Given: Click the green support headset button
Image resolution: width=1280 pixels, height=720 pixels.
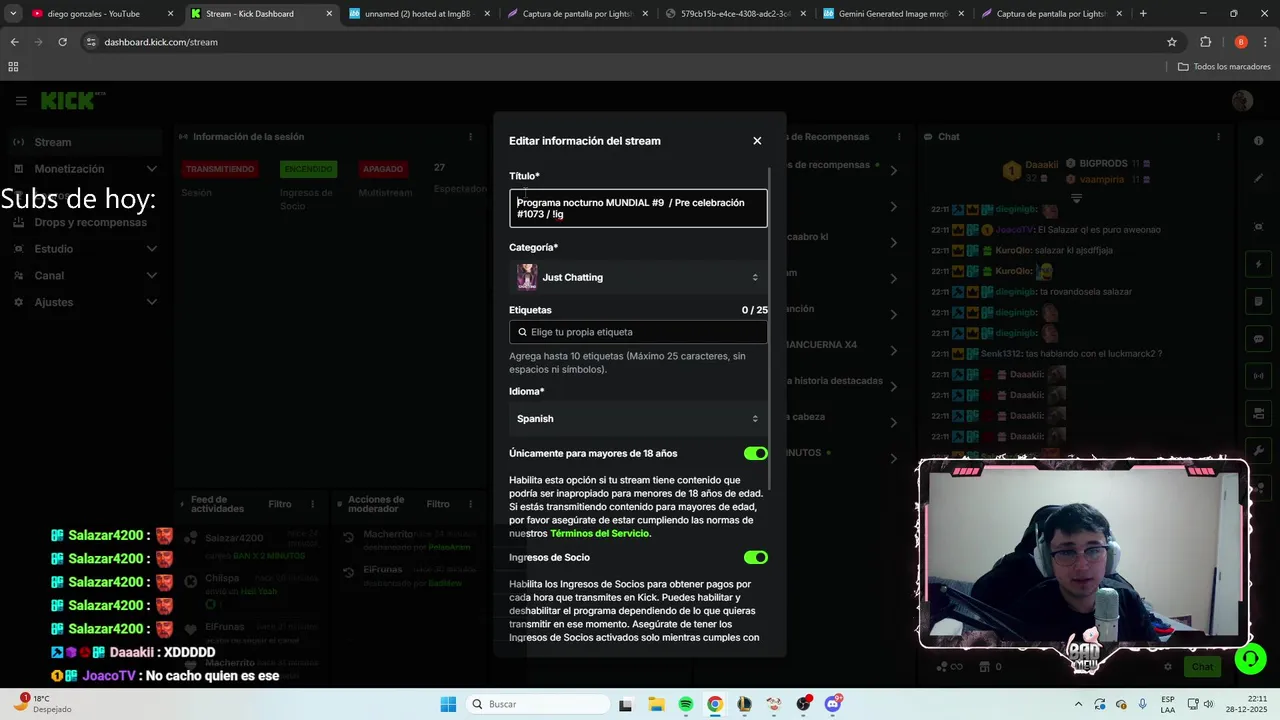Looking at the screenshot, I should [1249, 658].
